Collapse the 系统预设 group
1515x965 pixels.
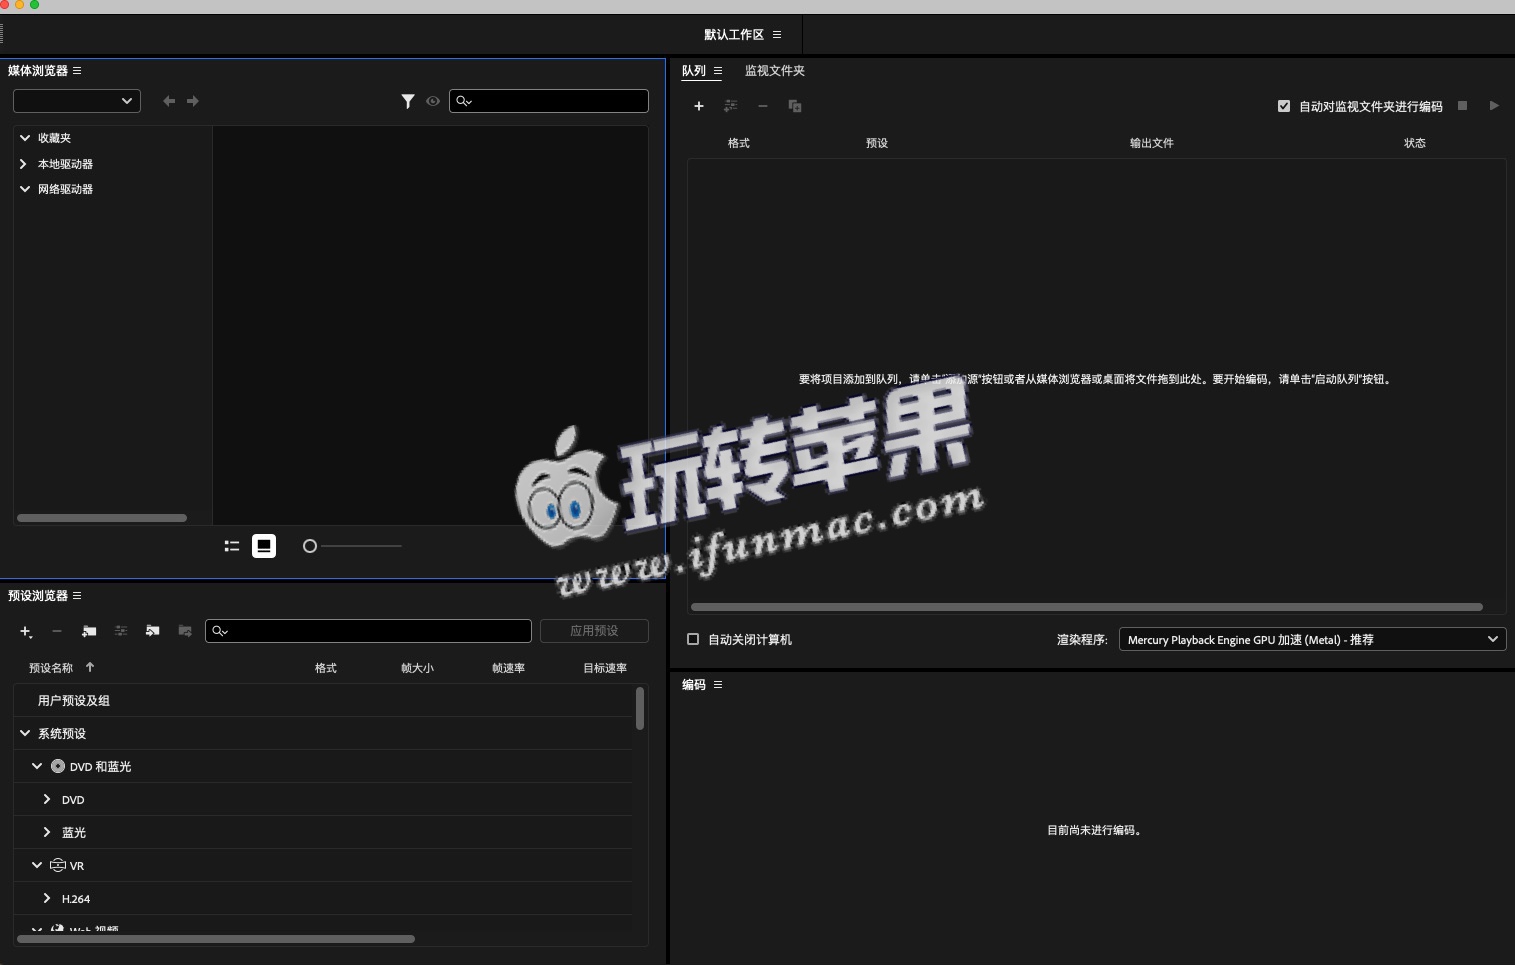coord(25,734)
